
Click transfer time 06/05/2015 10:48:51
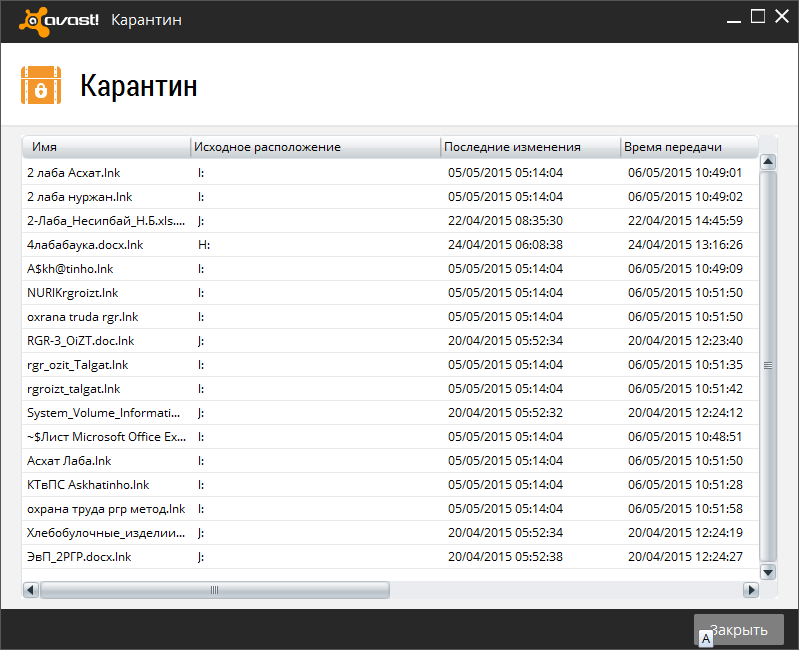(685, 437)
